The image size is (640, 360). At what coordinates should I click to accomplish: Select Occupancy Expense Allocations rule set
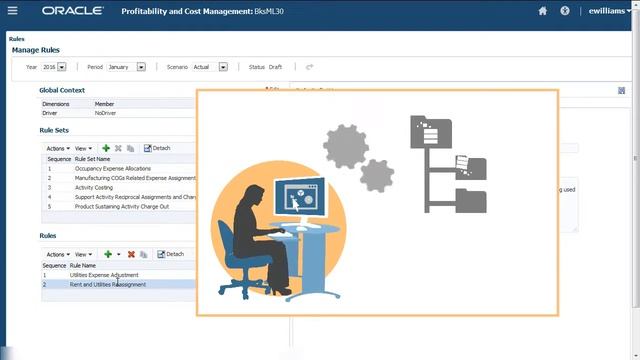pyautogui.click(x=118, y=169)
